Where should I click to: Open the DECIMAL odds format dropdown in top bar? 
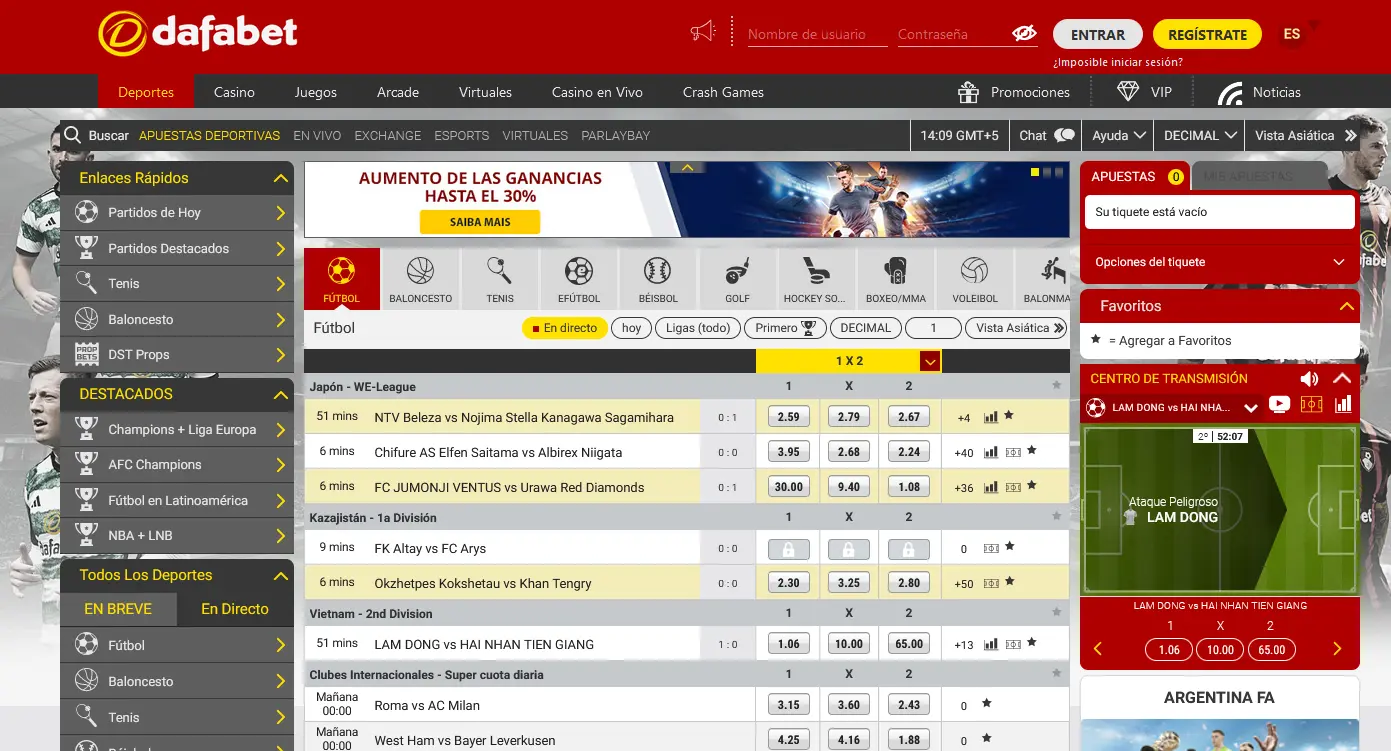[1200, 135]
